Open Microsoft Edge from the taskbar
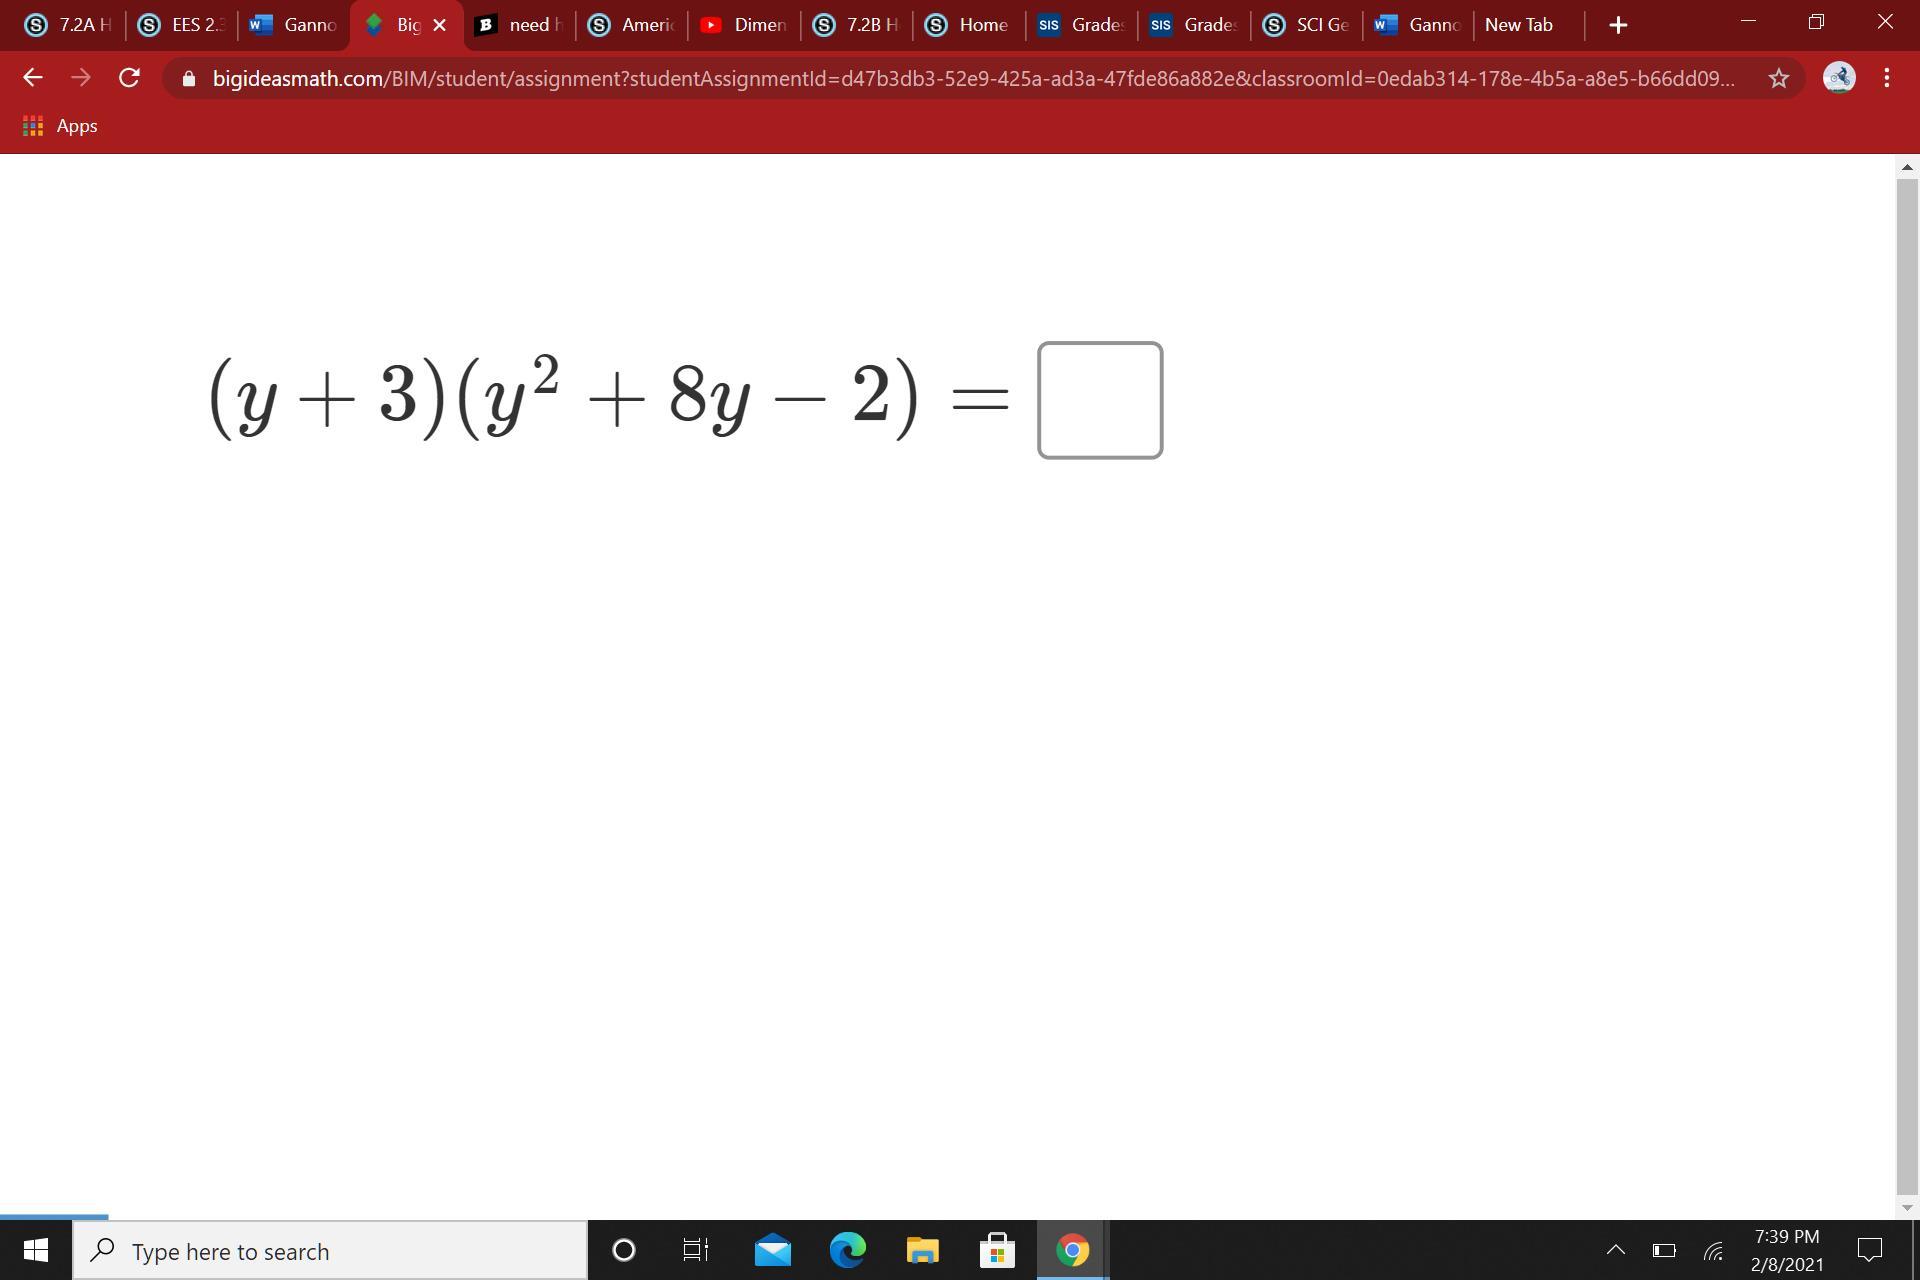Screen dimensions: 1920x1280 [x=847, y=1250]
